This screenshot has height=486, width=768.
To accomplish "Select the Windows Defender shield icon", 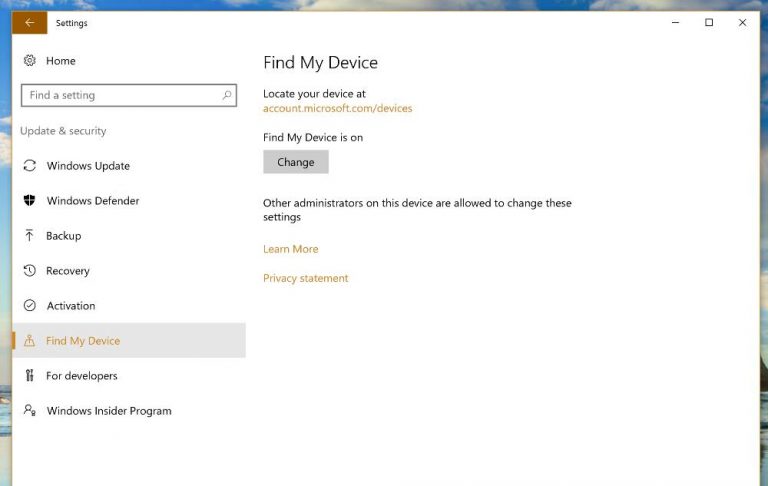I will click(30, 201).
